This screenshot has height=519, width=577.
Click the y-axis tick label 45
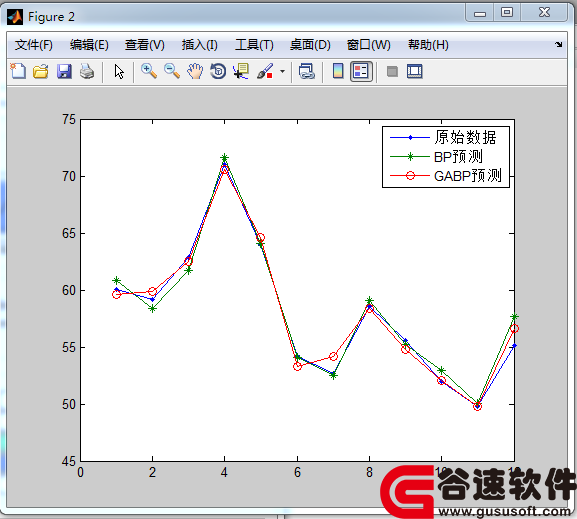click(69, 461)
